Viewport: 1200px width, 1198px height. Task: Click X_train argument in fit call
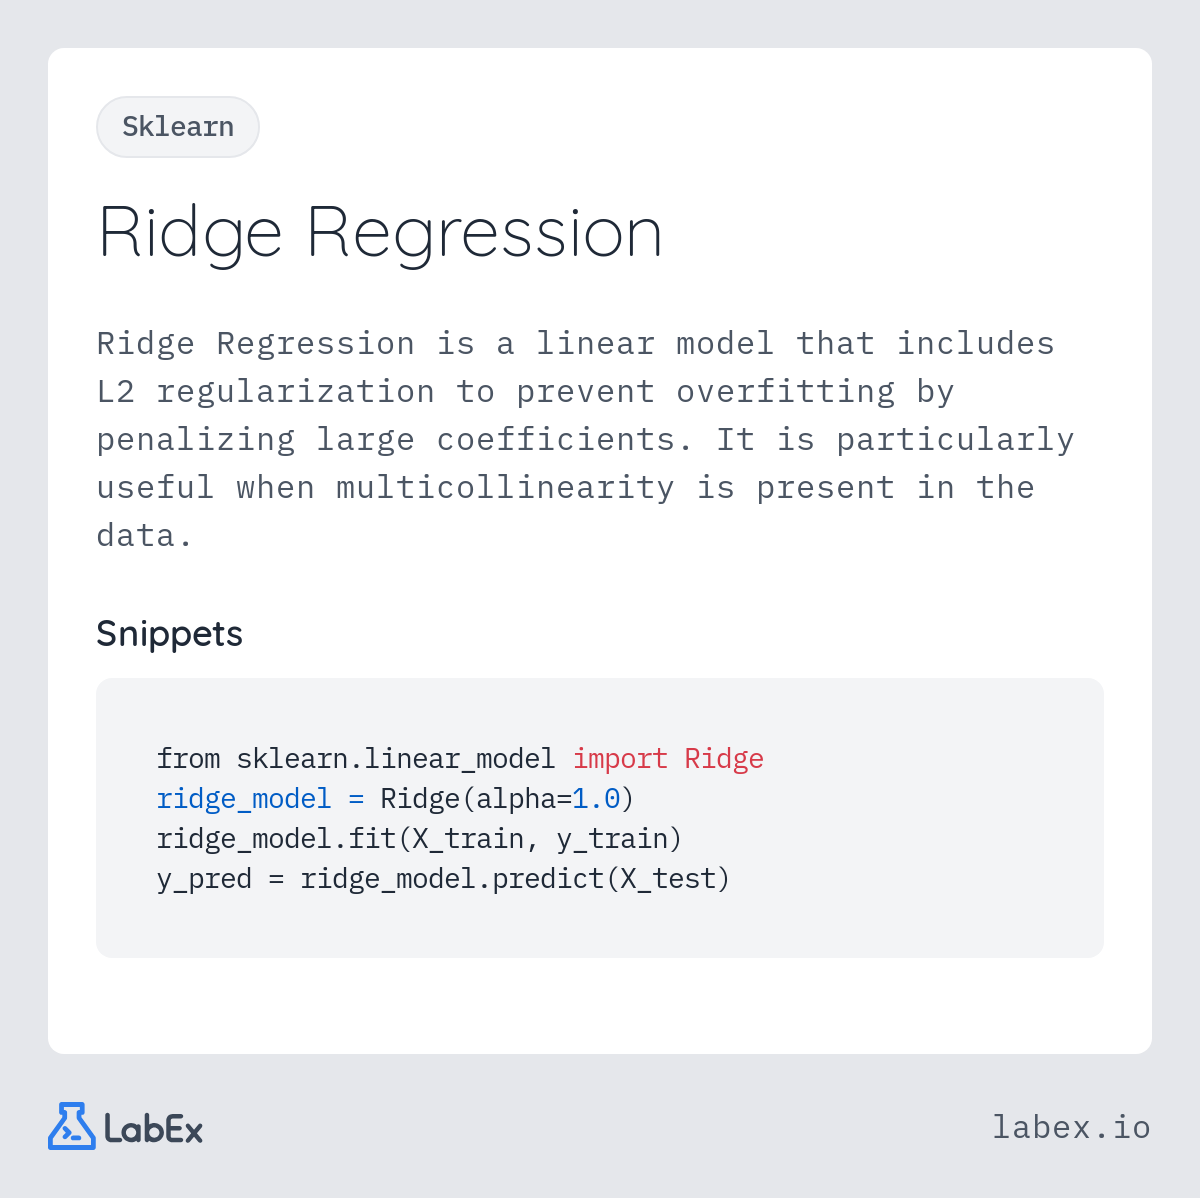[x=468, y=839]
